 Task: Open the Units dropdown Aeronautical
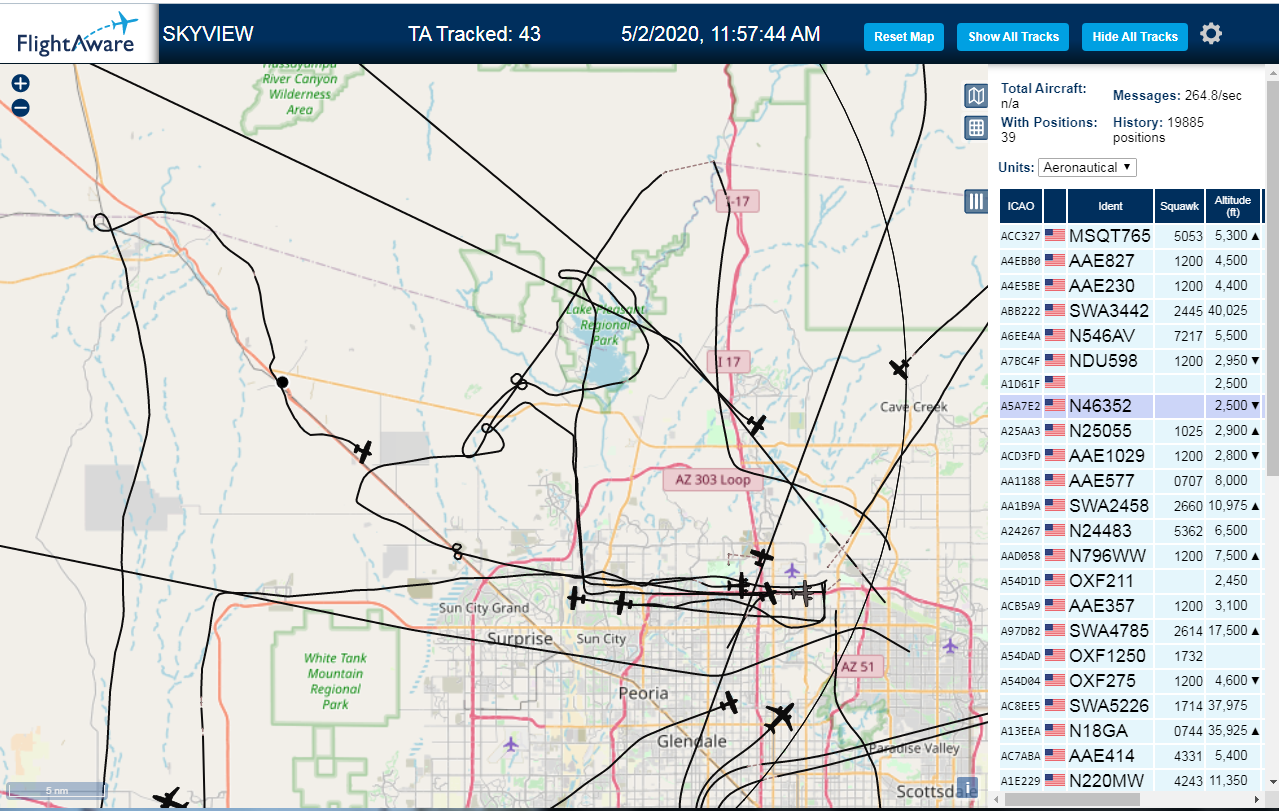point(1087,167)
